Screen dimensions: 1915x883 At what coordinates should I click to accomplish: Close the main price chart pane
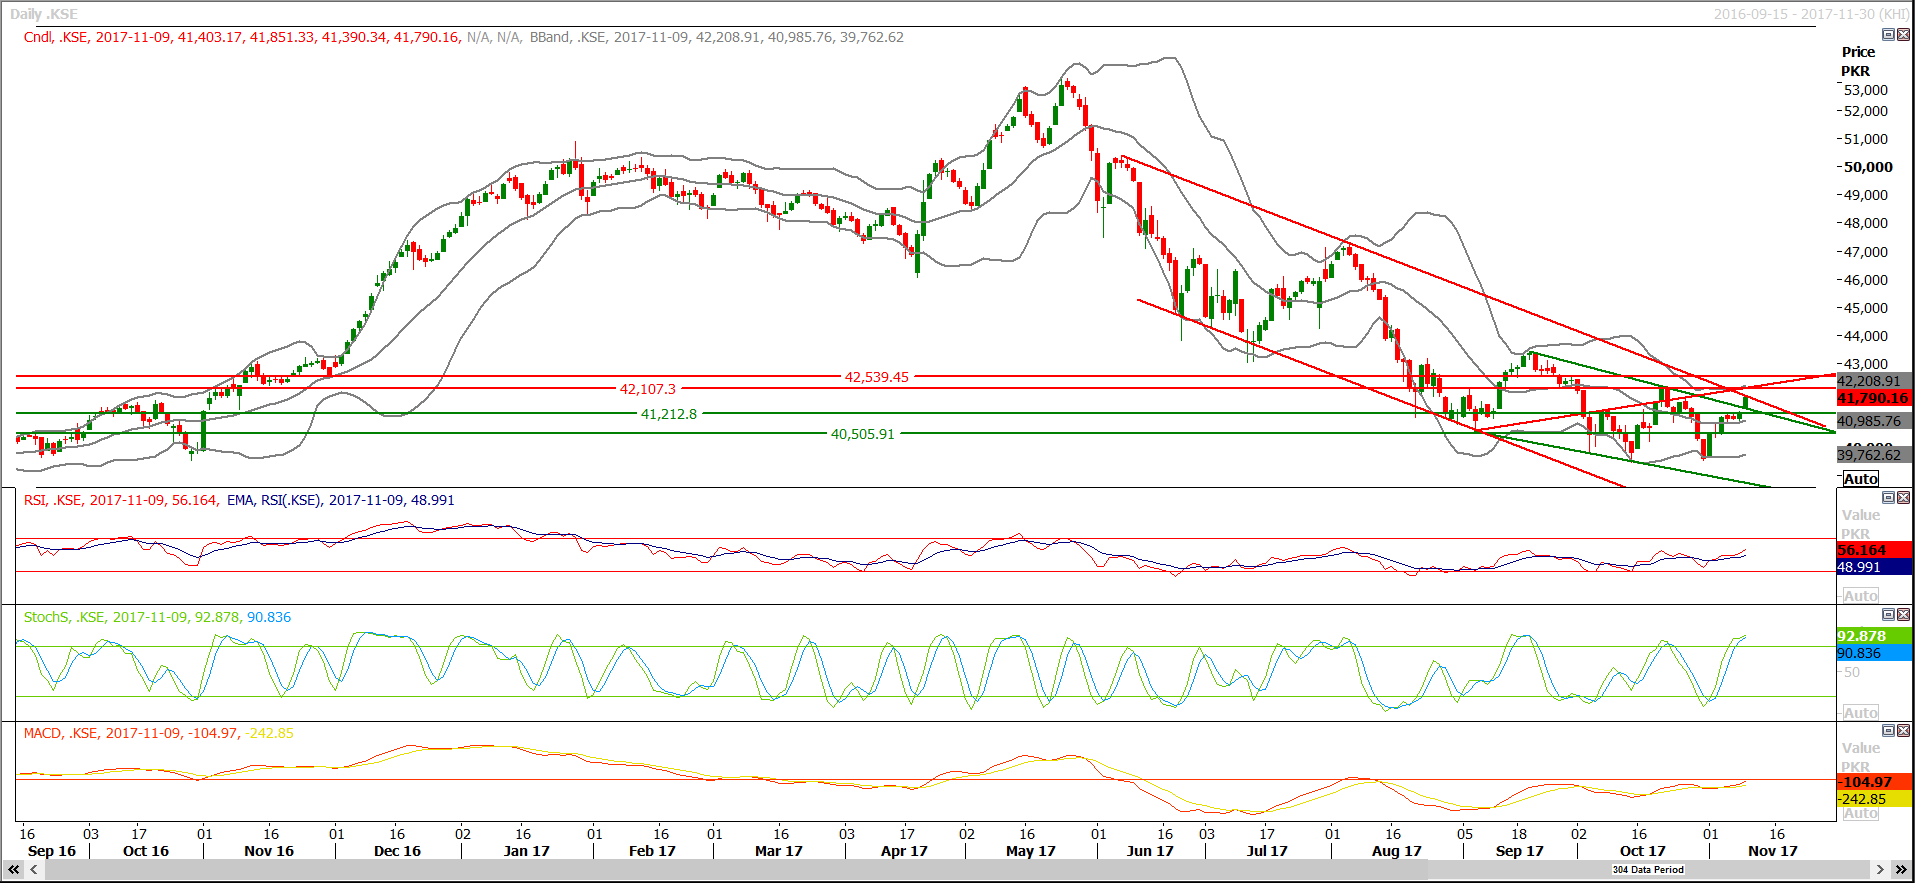pos(1903,35)
